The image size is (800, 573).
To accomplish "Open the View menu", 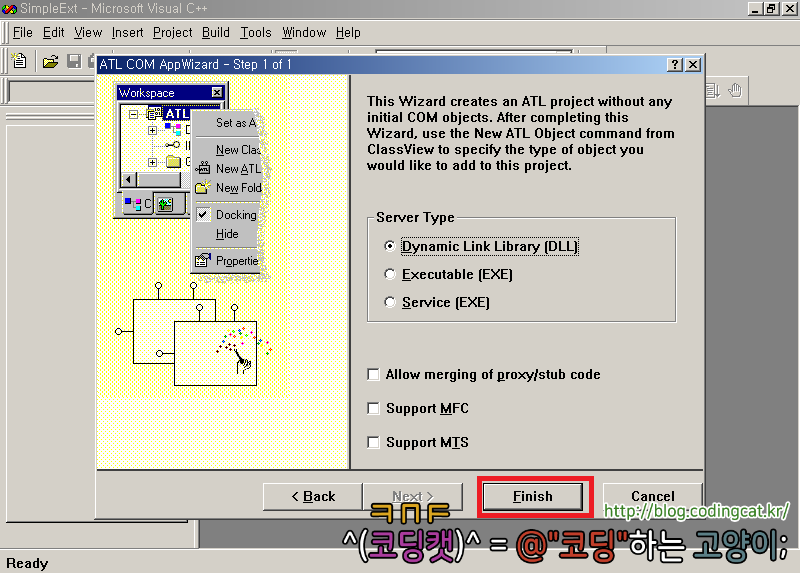I will pos(88,33).
